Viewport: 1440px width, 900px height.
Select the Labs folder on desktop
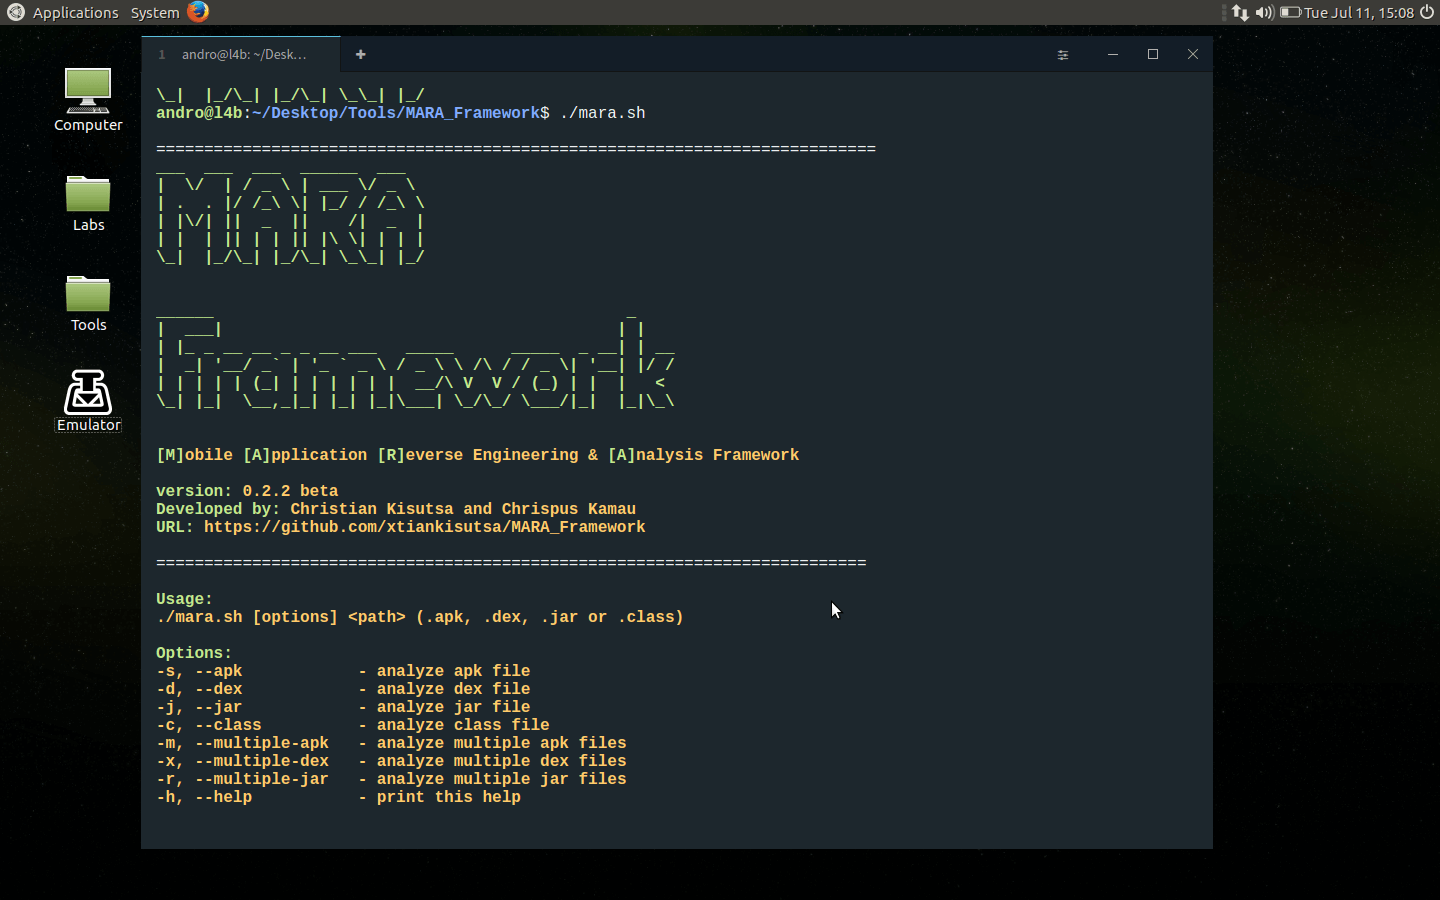[x=88, y=203]
